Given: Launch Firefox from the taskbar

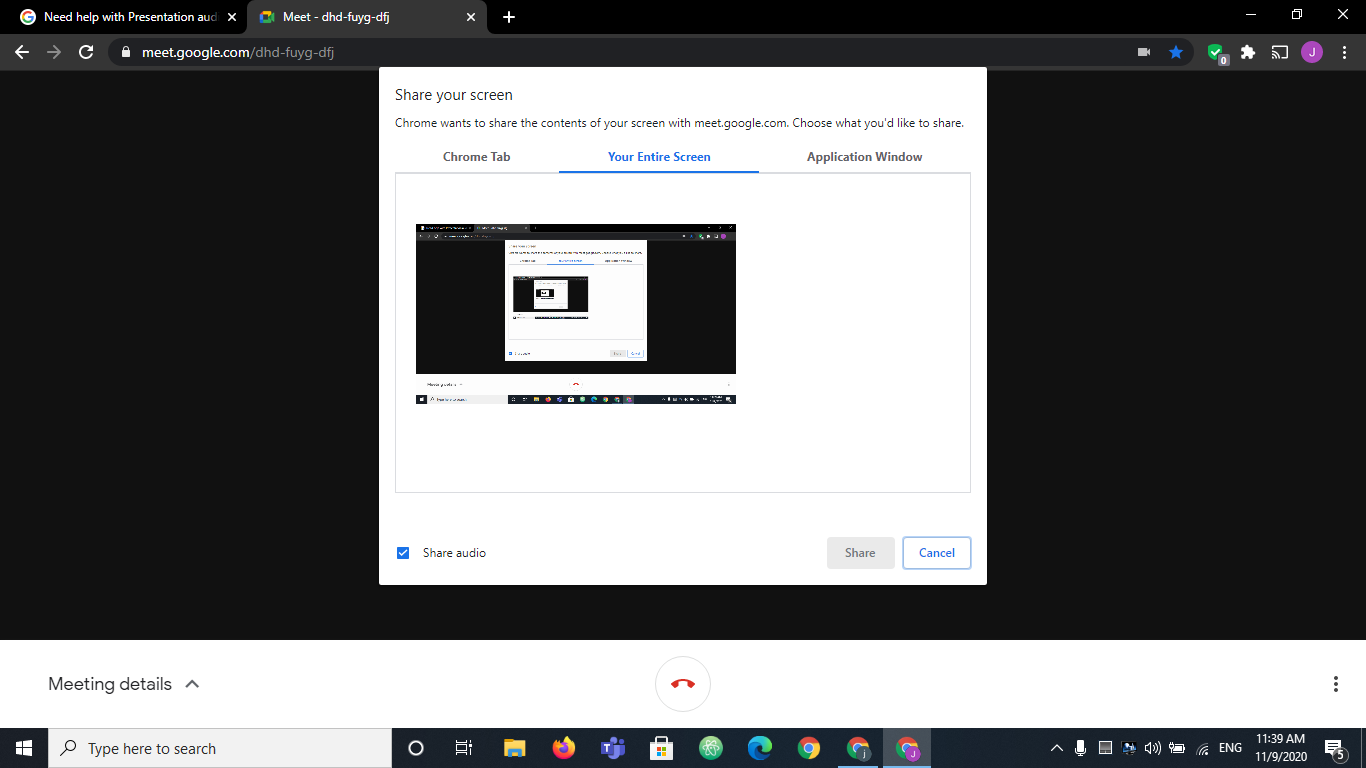Looking at the screenshot, I should 563,747.
